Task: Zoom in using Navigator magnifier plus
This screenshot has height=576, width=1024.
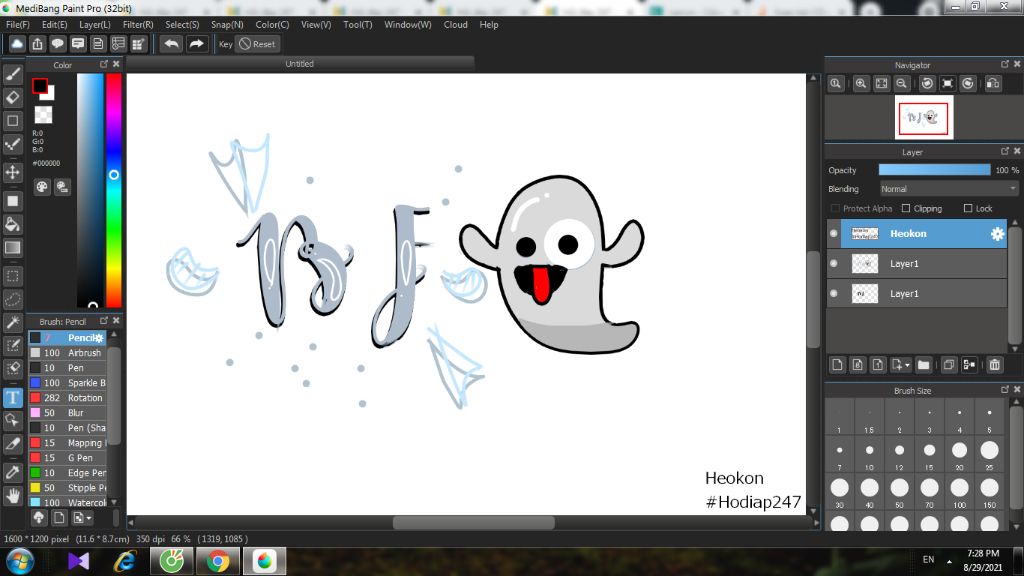Action: tap(861, 84)
